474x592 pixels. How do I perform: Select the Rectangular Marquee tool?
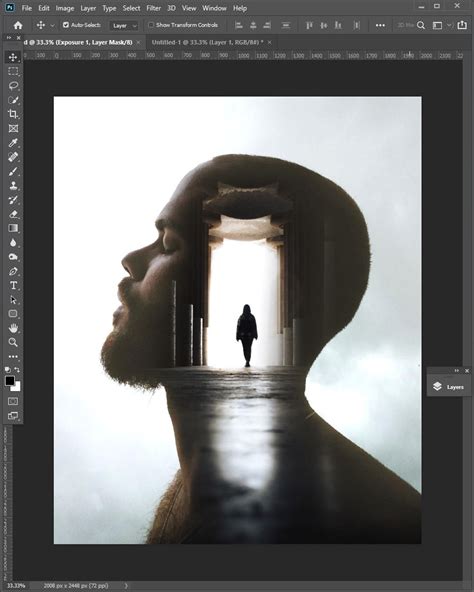[x=13, y=71]
